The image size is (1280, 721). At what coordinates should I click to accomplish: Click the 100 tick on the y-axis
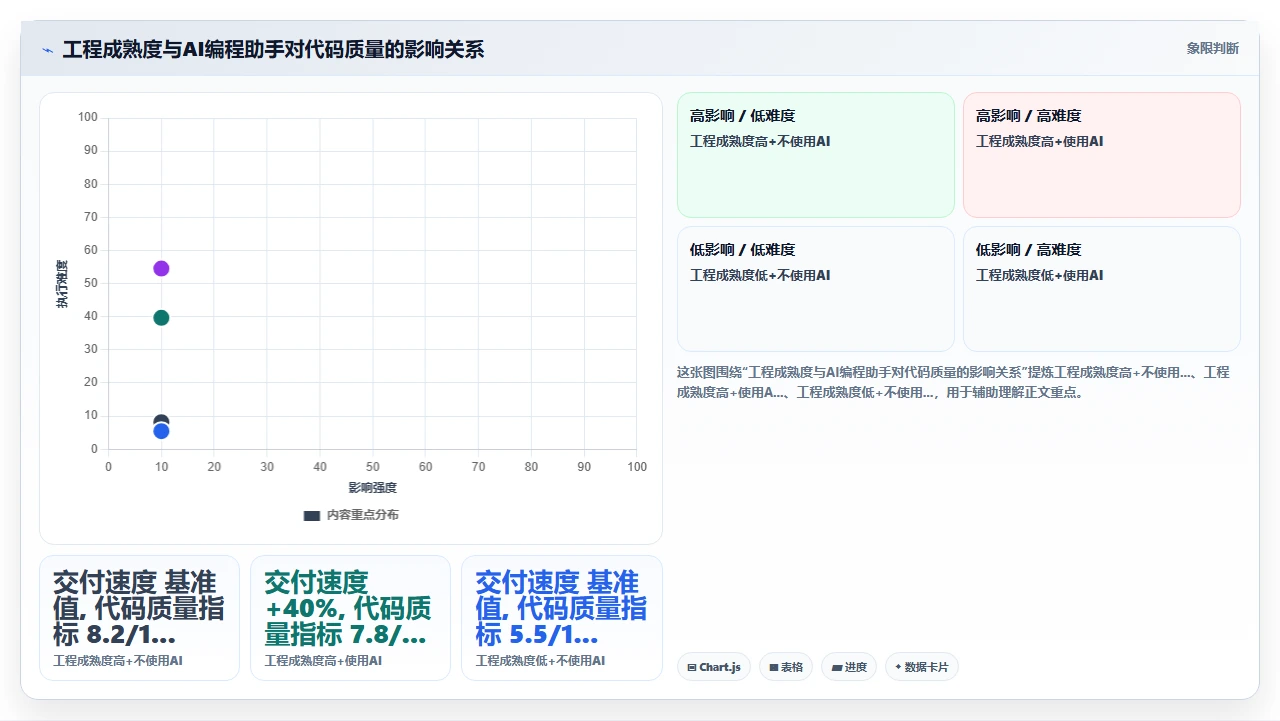click(88, 117)
